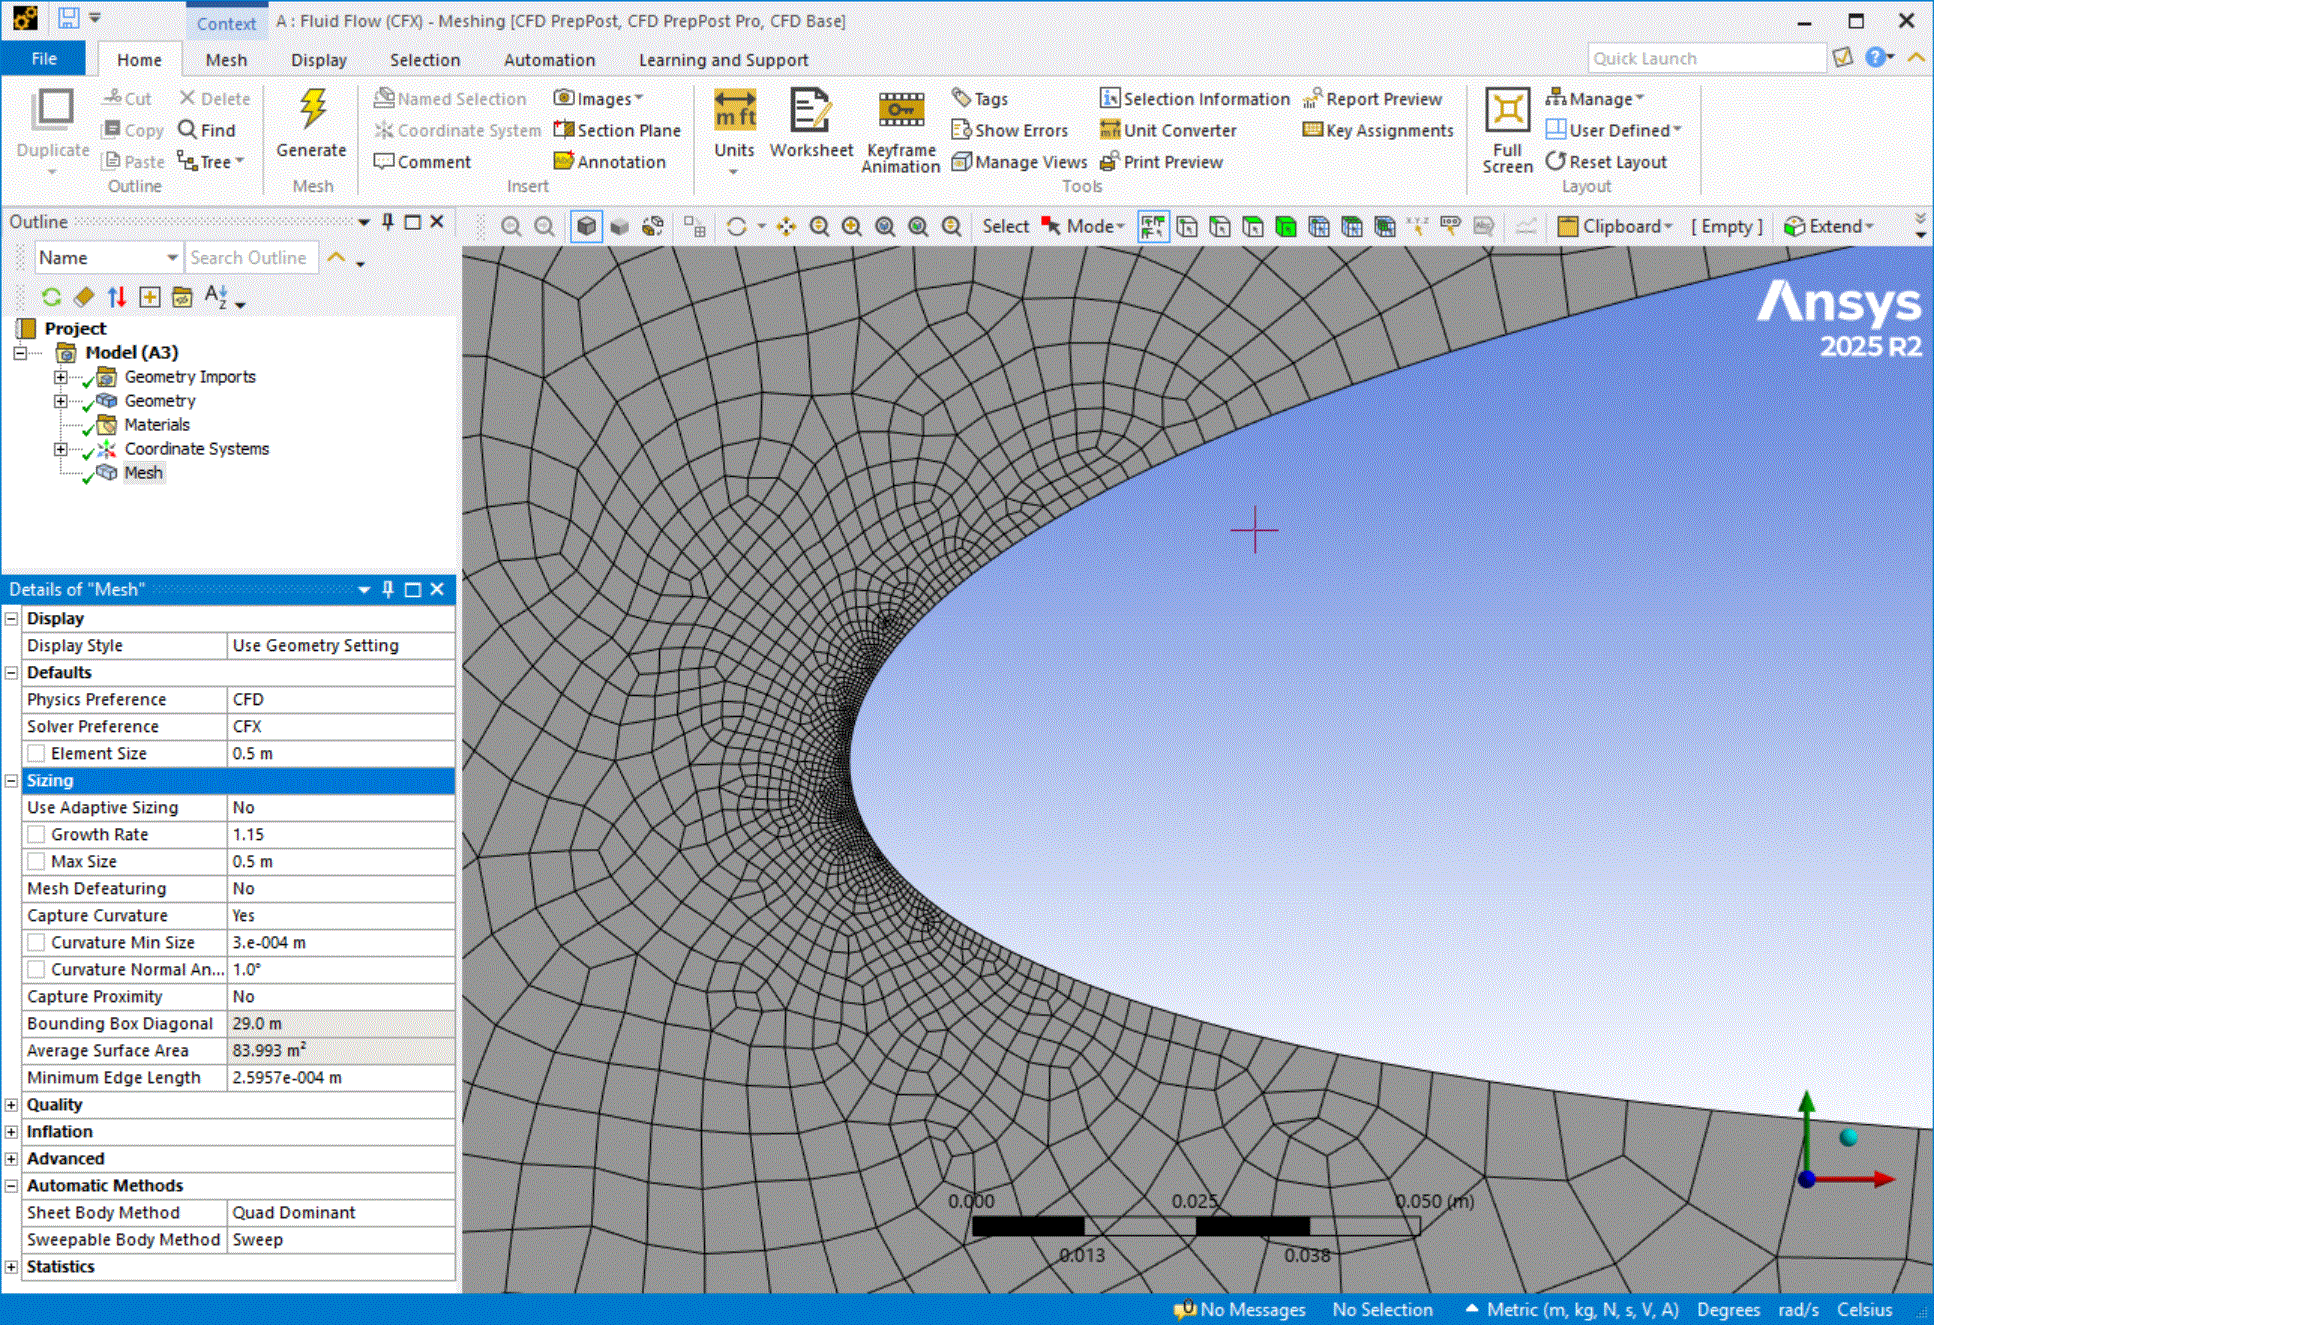Image resolution: width=2304 pixels, height=1325 pixels.
Task: Select the Mesh item in the tree
Action: 143,473
